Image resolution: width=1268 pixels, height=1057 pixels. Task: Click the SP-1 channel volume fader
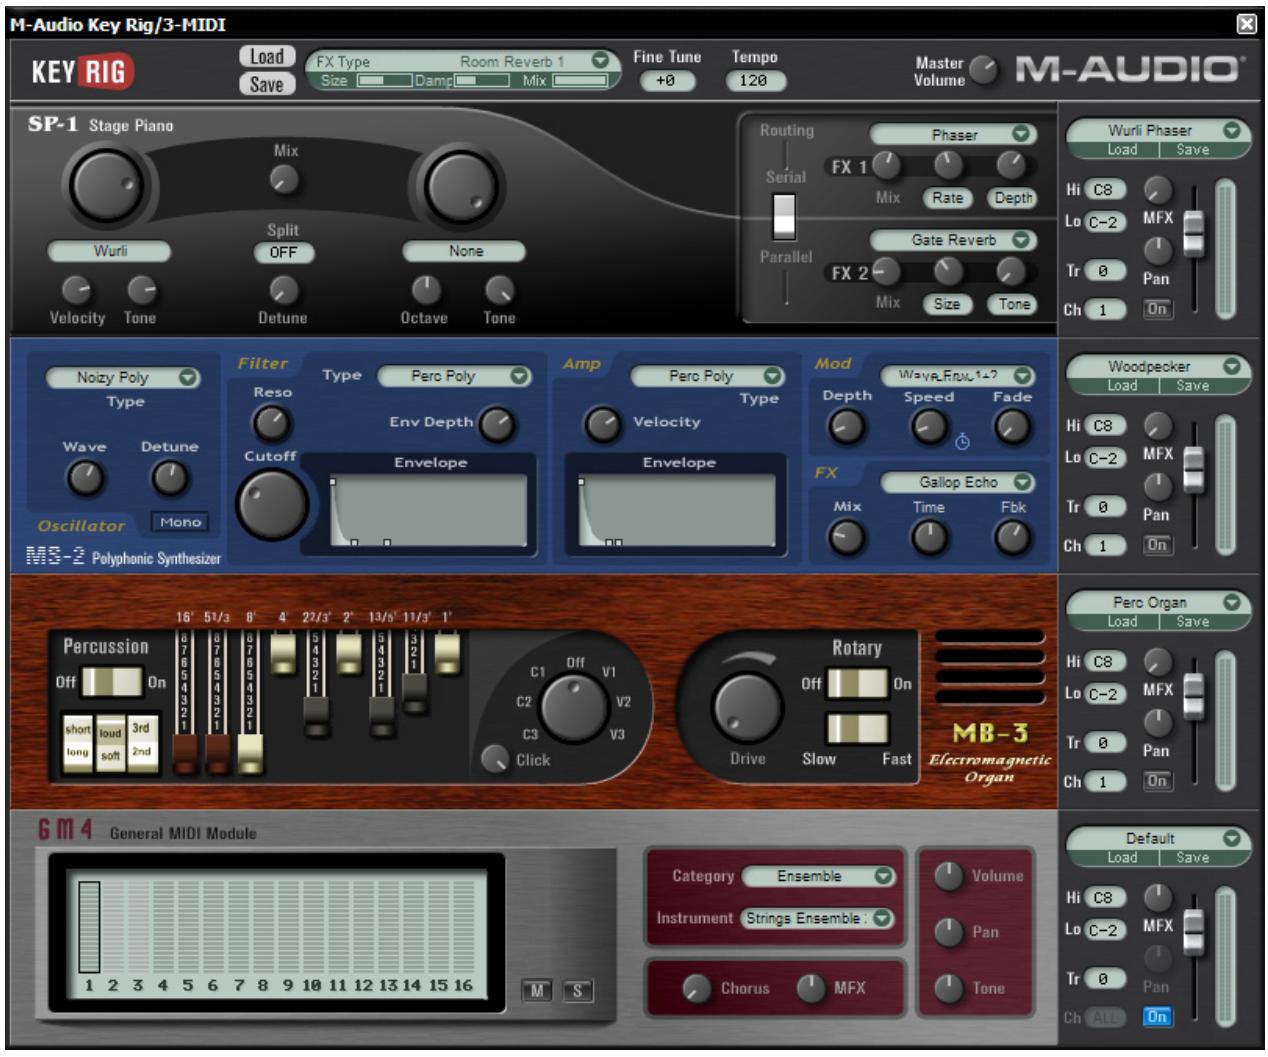pyautogui.click(x=1194, y=232)
